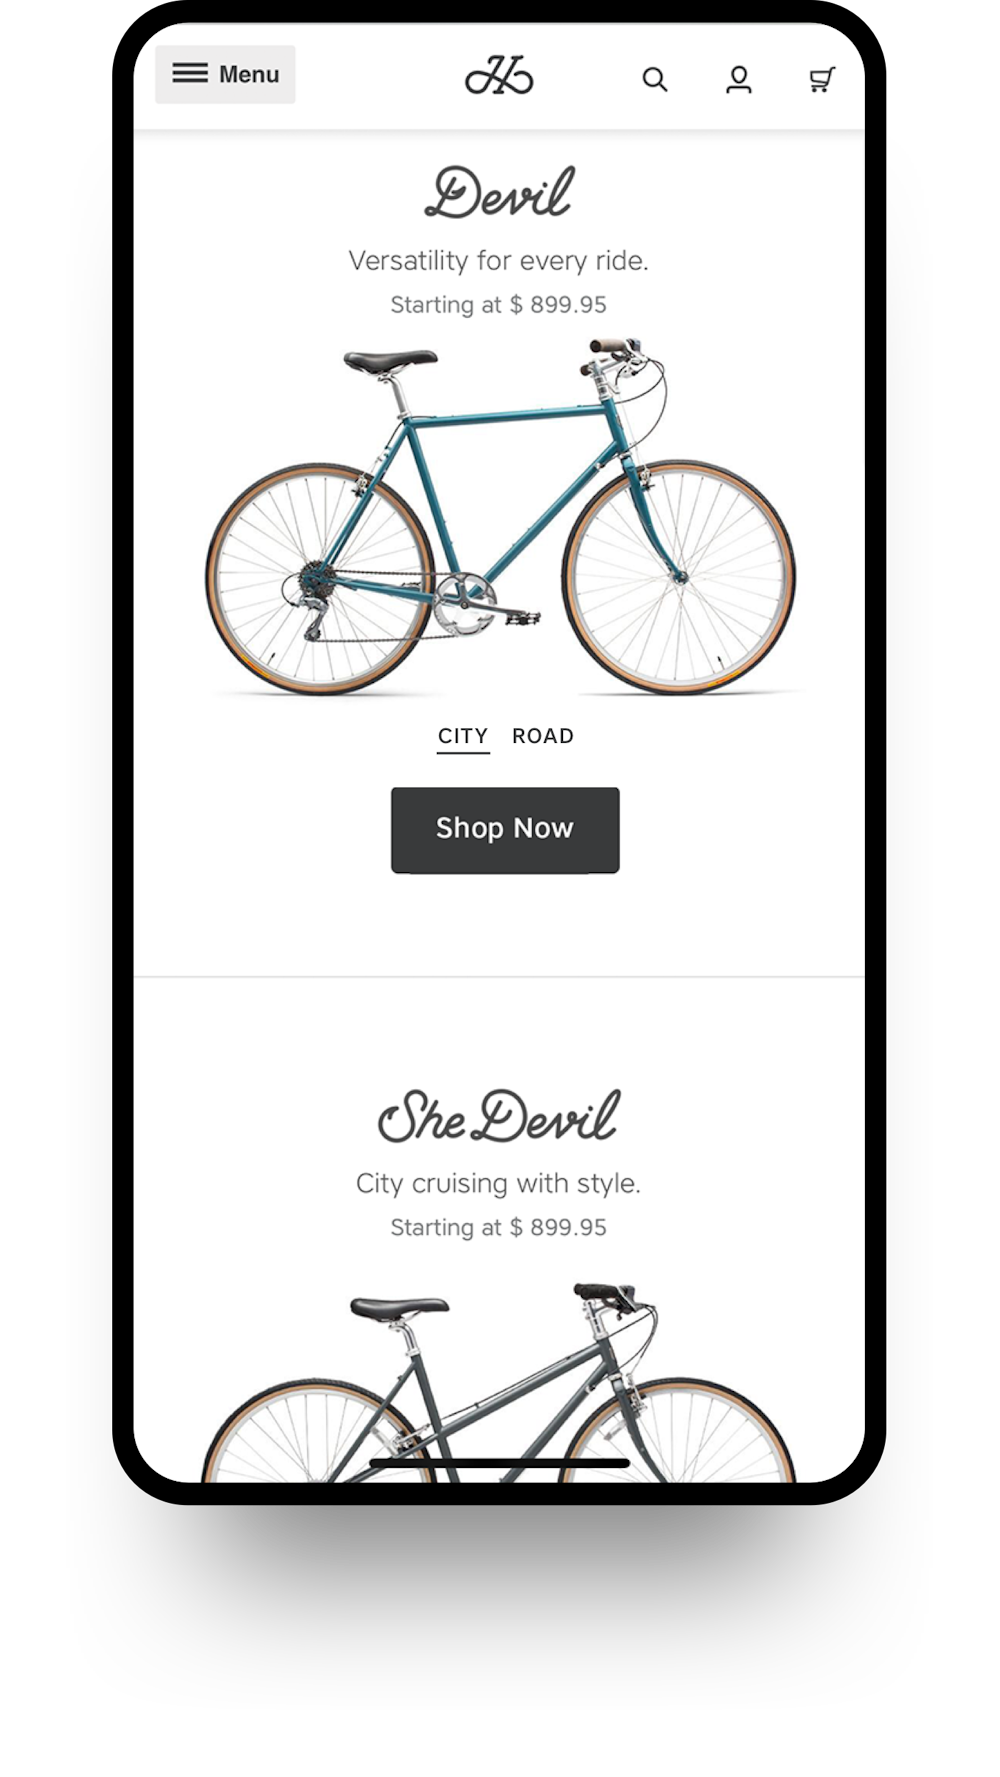Open the shopping cart icon
The height and width of the screenshot is (1777, 1000).
822,79
